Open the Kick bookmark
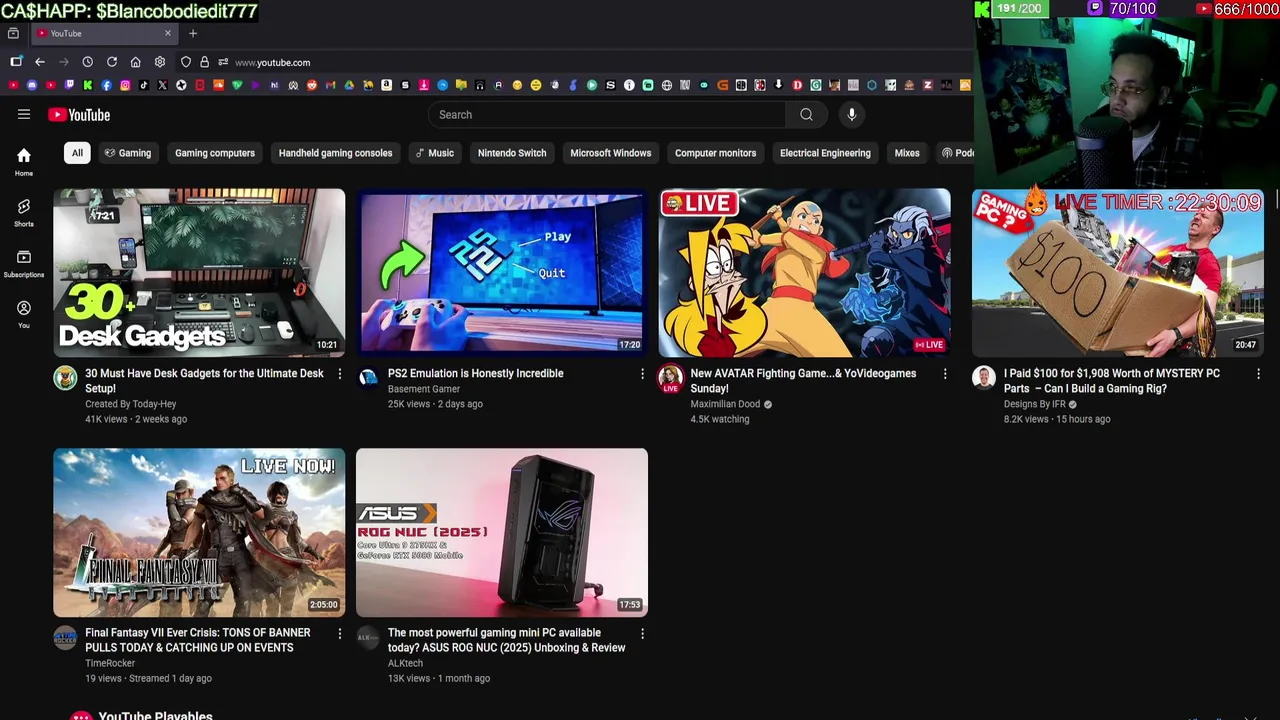Image resolution: width=1280 pixels, height=720 pixels. pos(88,85)
